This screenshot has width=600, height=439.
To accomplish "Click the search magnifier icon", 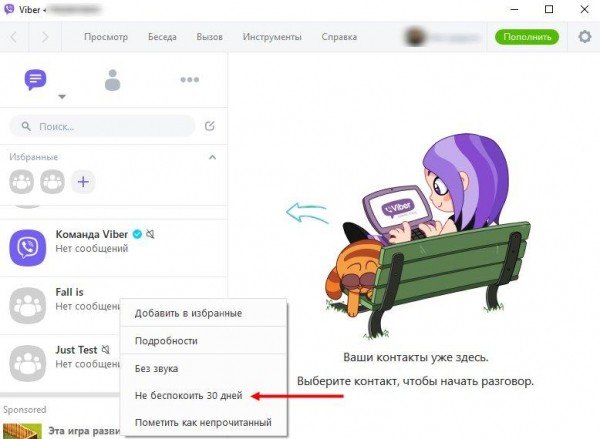I will pyautogui.click(x=26, y=126).
